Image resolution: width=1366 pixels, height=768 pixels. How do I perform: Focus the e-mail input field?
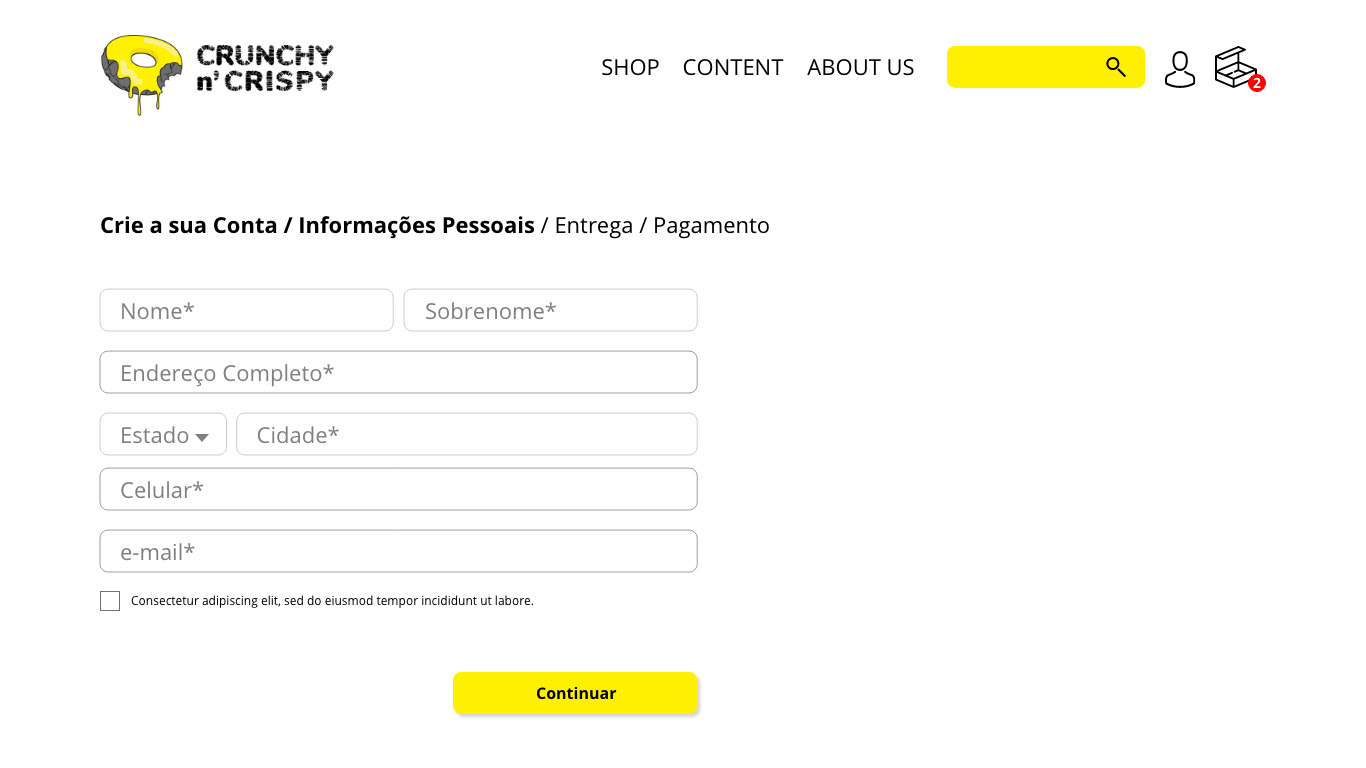tap(398, 552)
